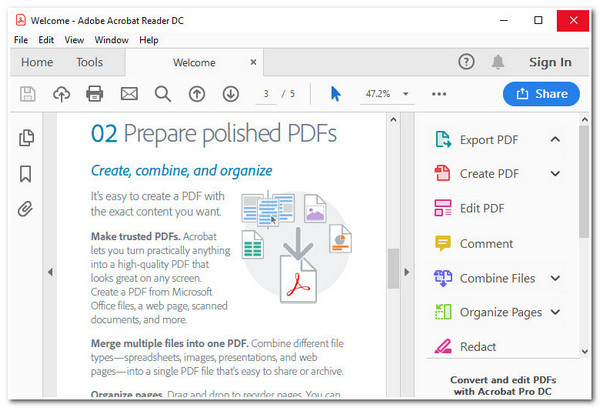The width and height of the screenshot is (600, 408).
Task: Open Attachments paperclip panel icon
Action: [25, 209]
